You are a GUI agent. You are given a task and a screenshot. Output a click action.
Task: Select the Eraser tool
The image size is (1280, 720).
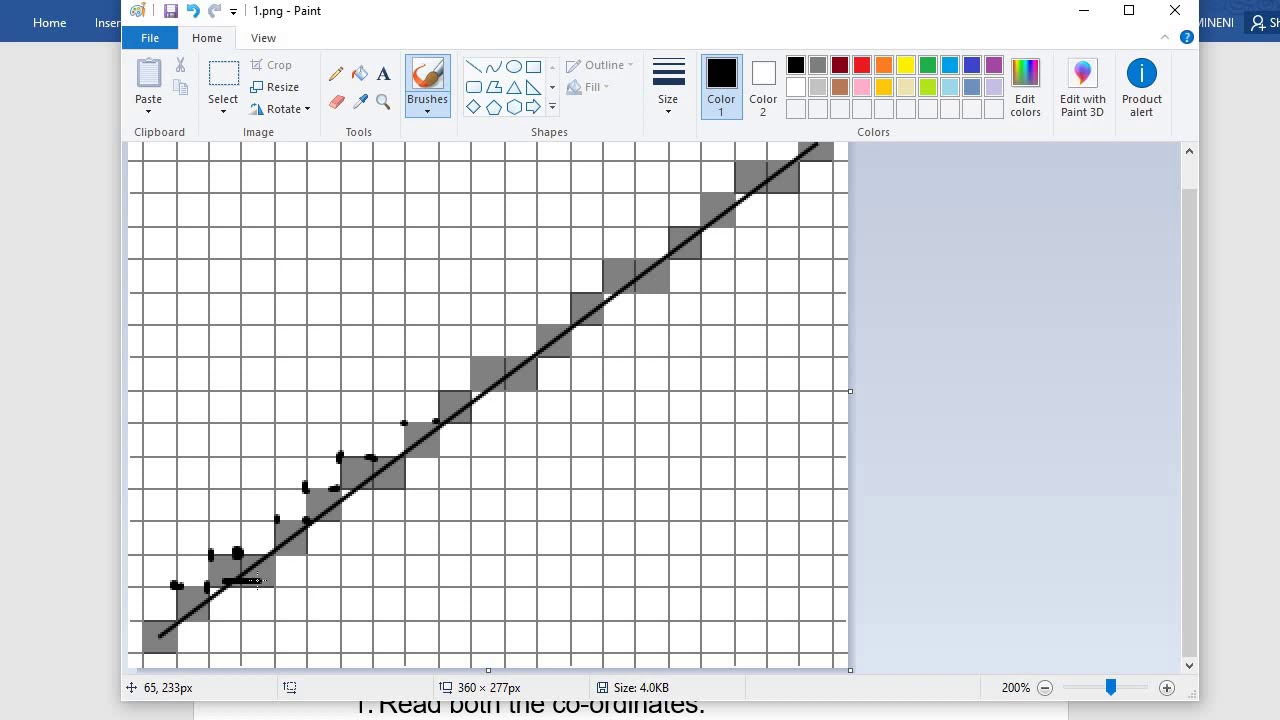click(336, 102)
